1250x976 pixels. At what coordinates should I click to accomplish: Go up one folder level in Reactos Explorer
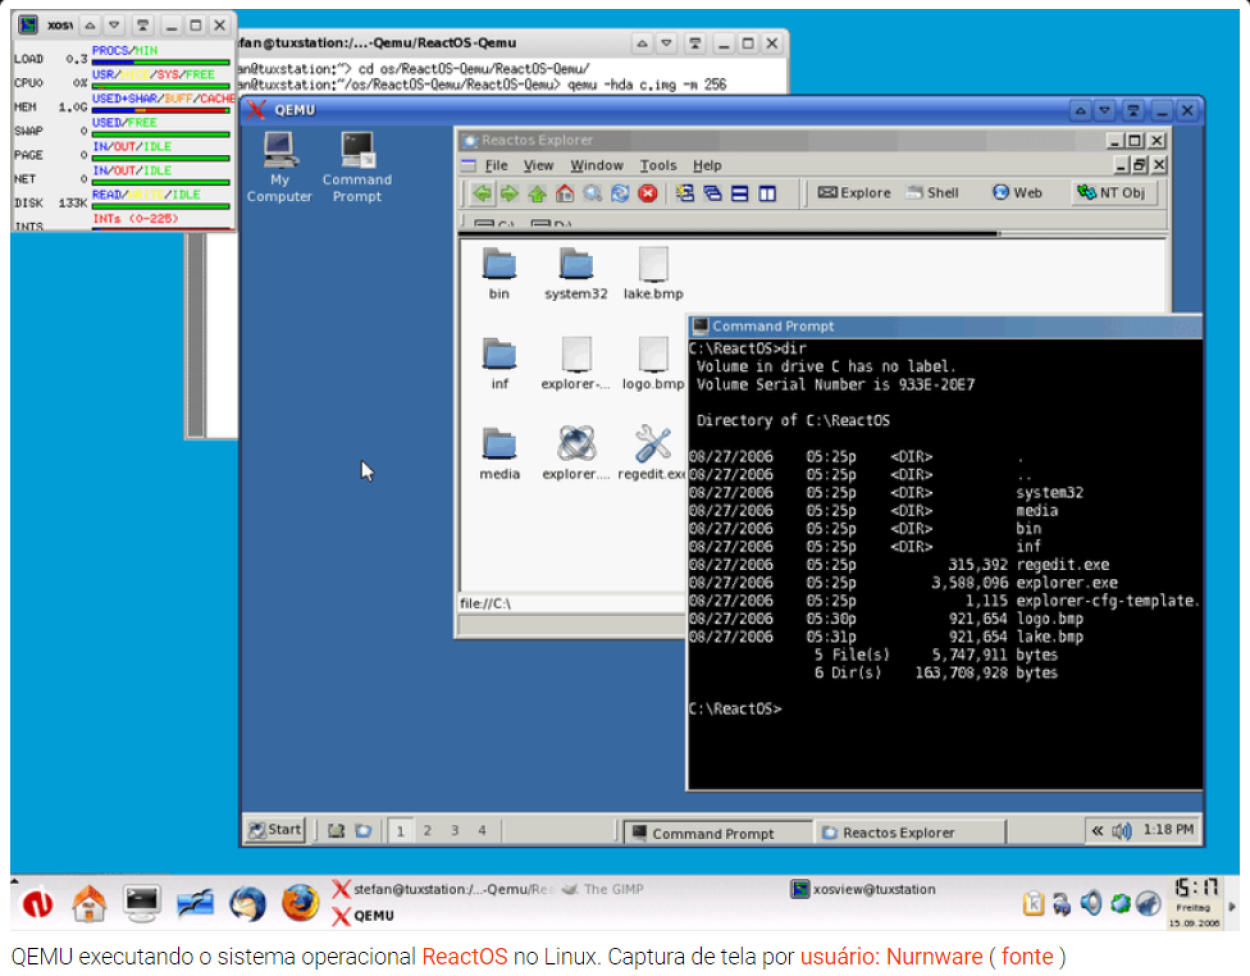537,193
